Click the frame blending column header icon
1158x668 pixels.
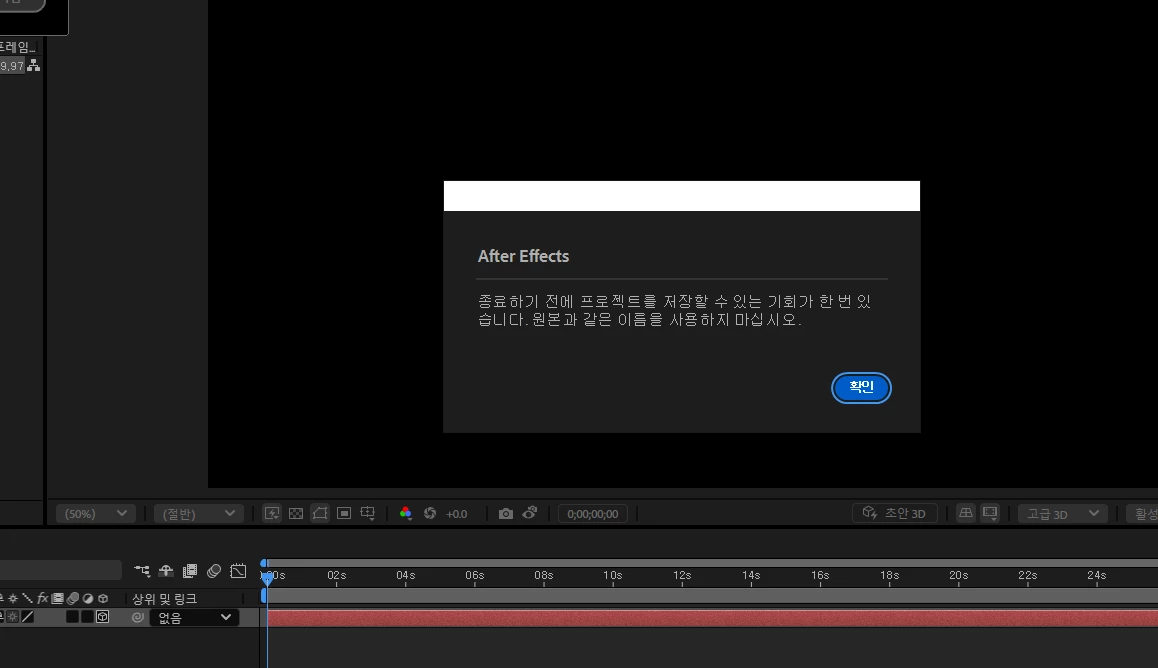58,599
